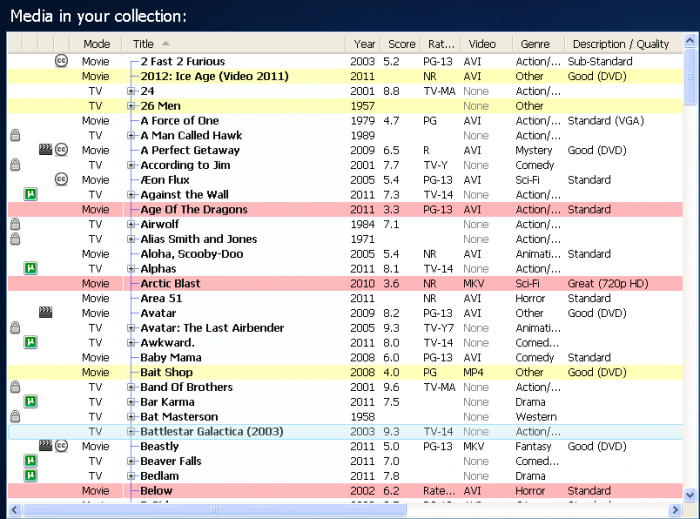The image size is (700, 519).
Task: Click the closed caption icon on Beastly row
Action: (61, 446)
